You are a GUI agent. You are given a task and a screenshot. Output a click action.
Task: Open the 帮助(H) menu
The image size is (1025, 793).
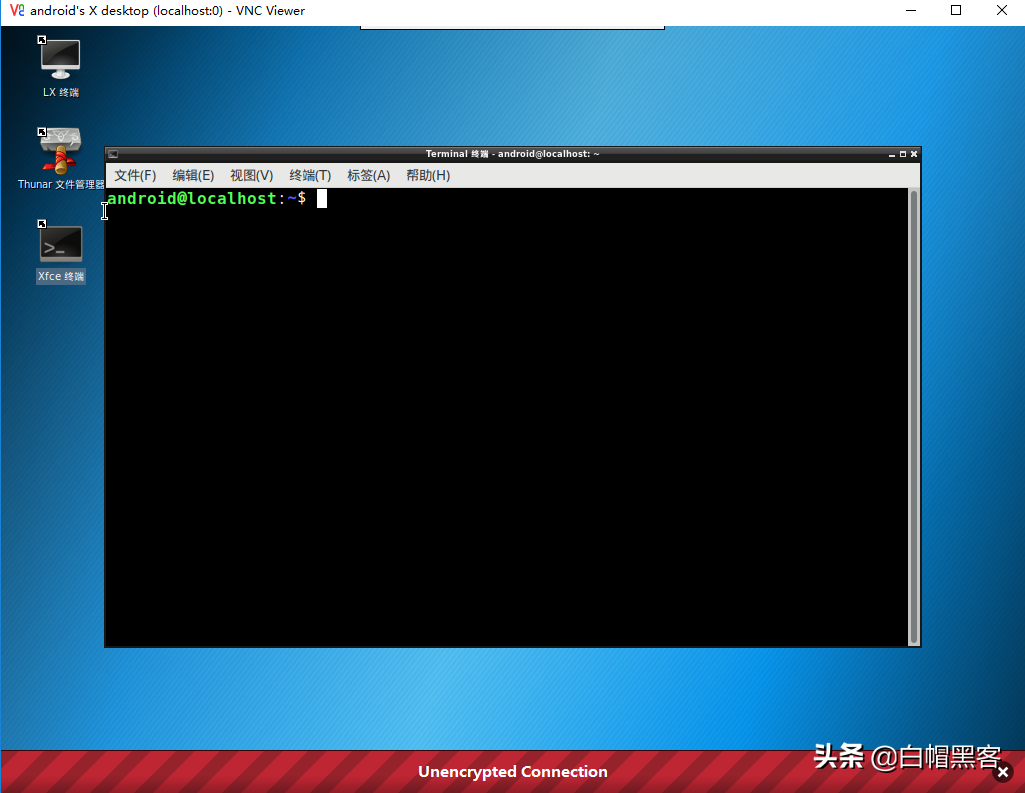click(428, 176)
